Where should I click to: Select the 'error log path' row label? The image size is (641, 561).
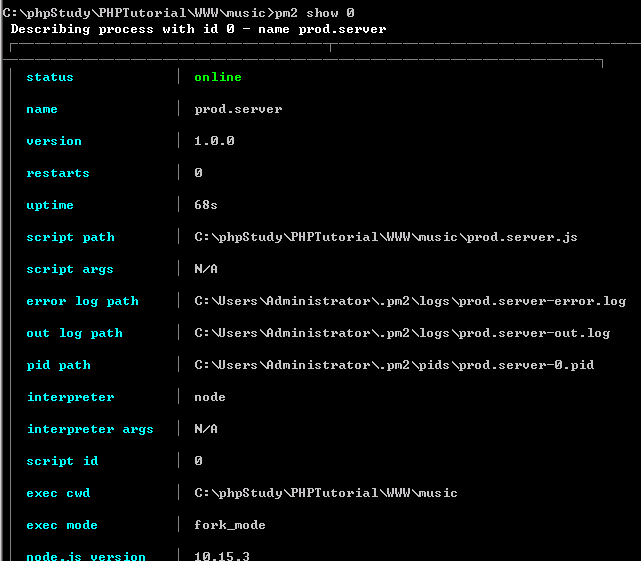tap(83, 301)
